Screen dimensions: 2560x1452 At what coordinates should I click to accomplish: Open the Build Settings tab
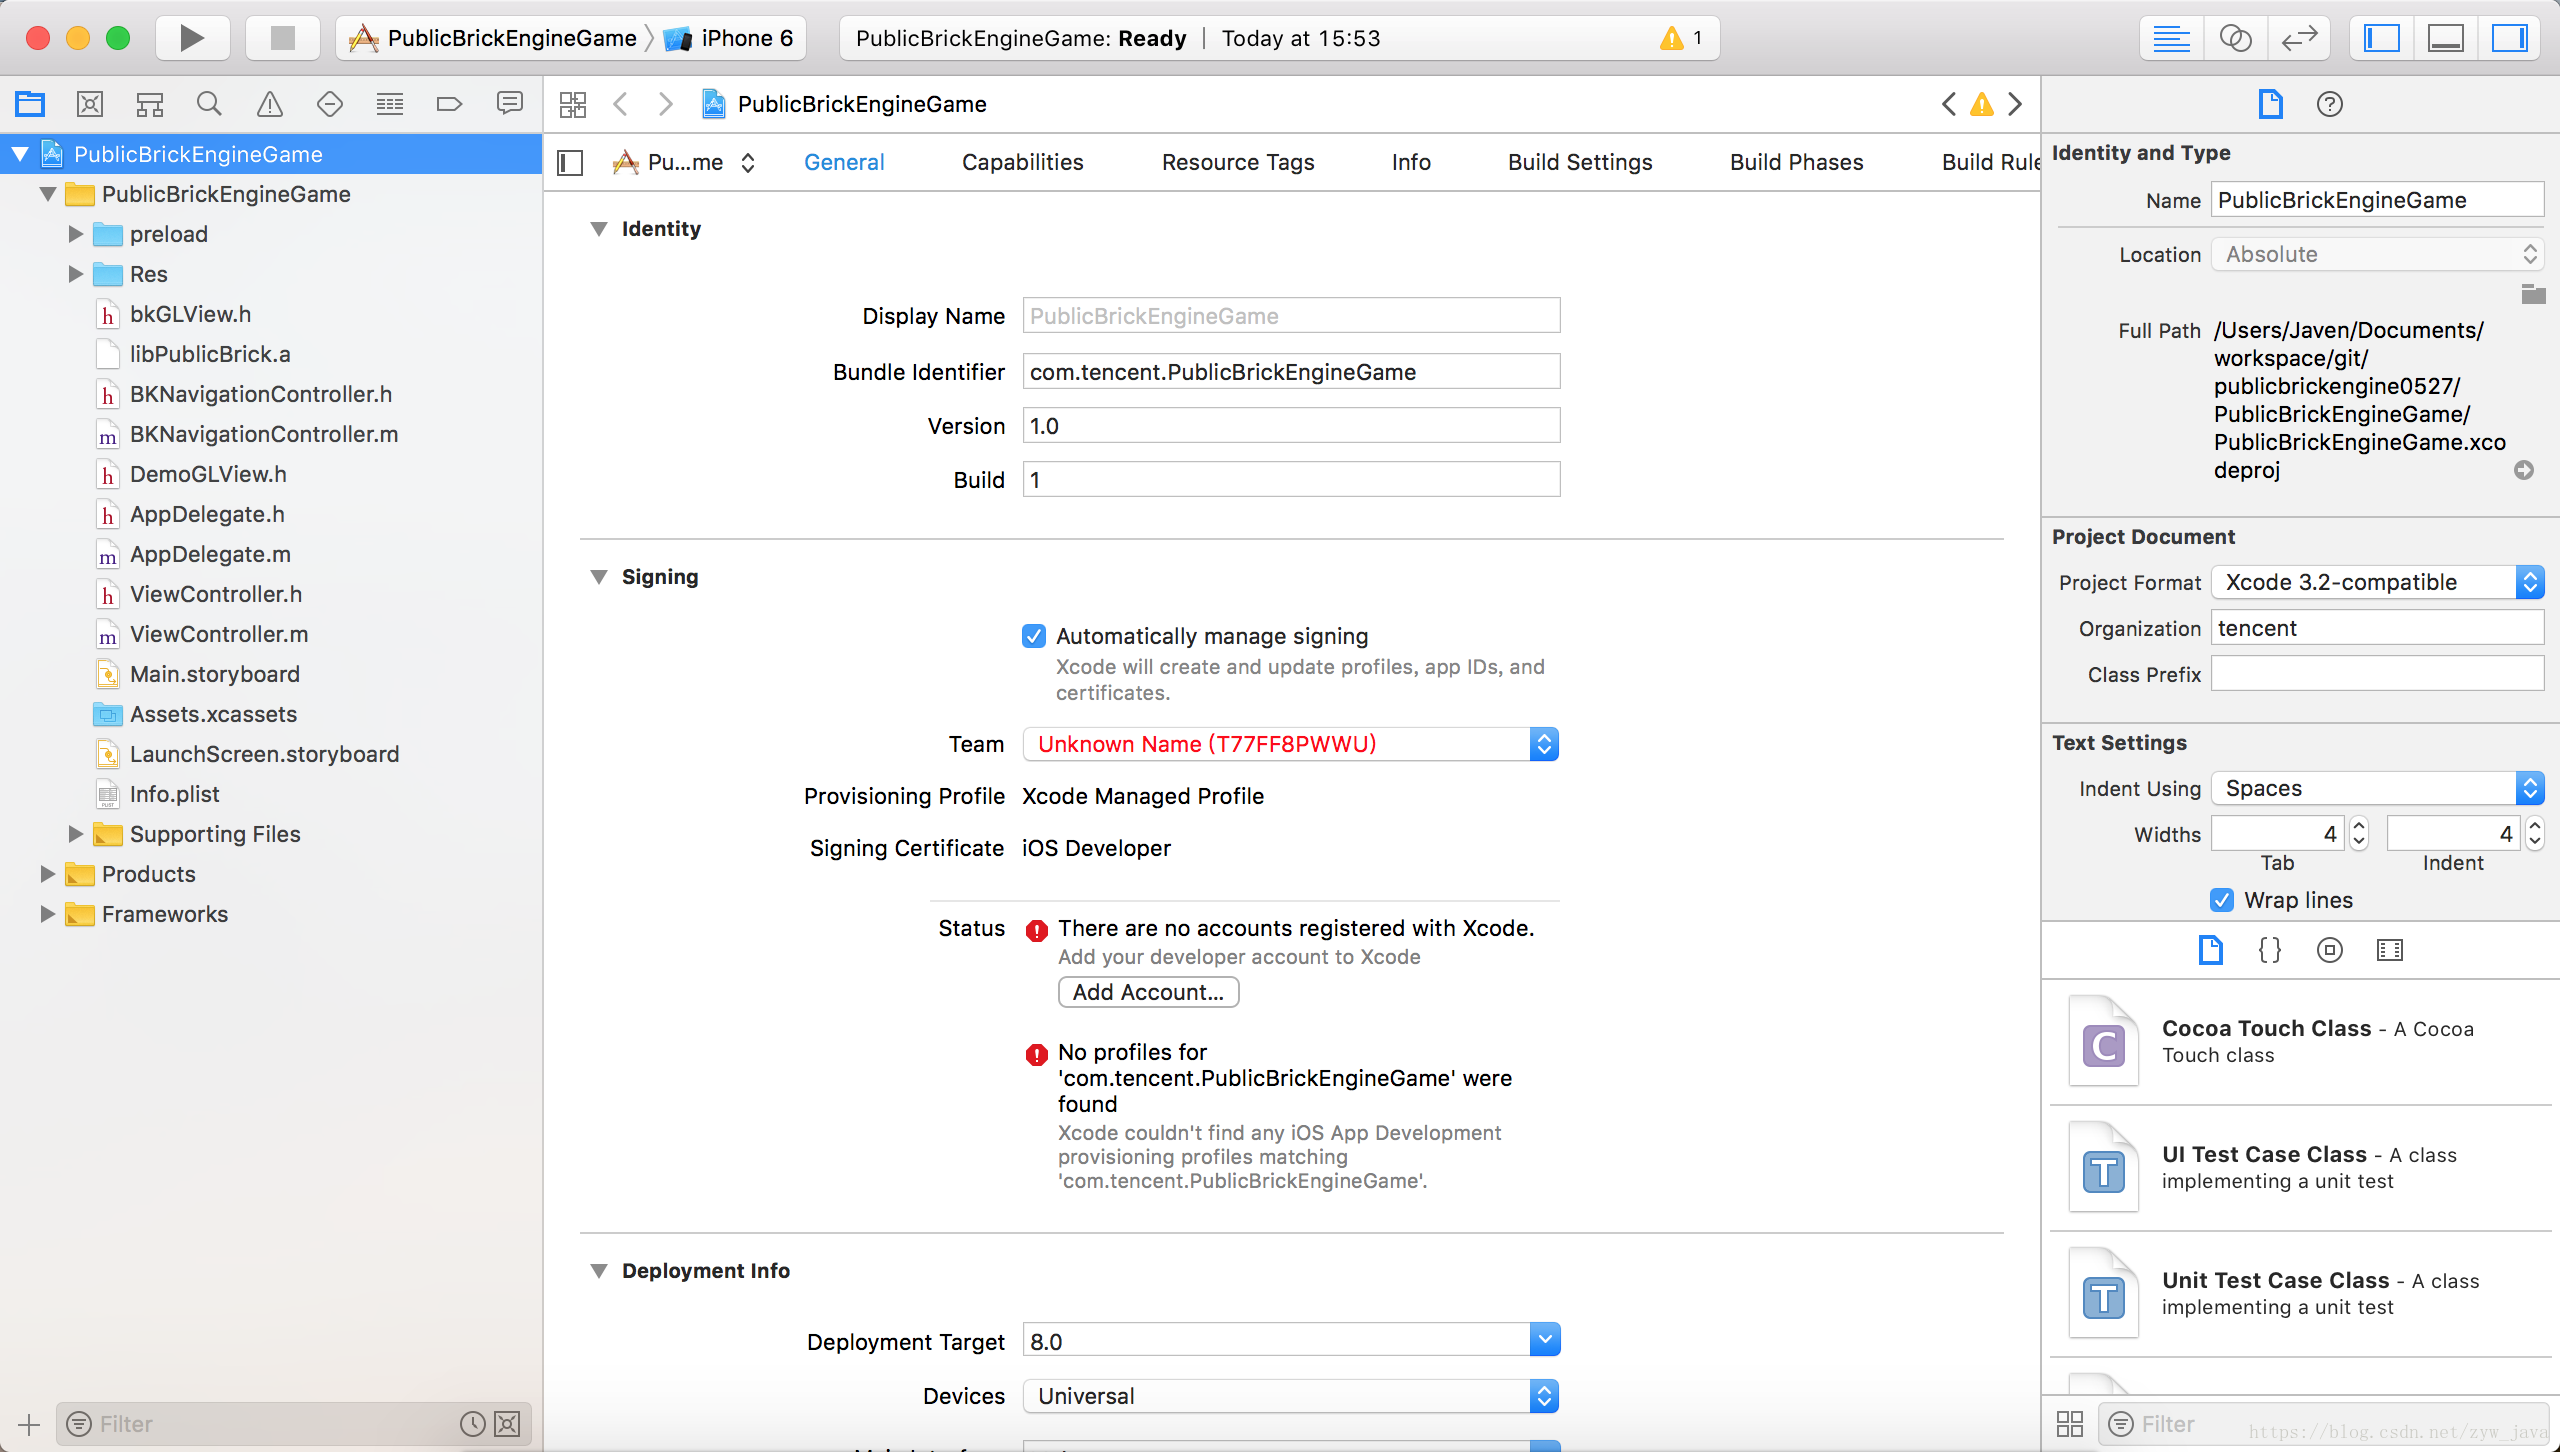click(x=1580, y=162)
